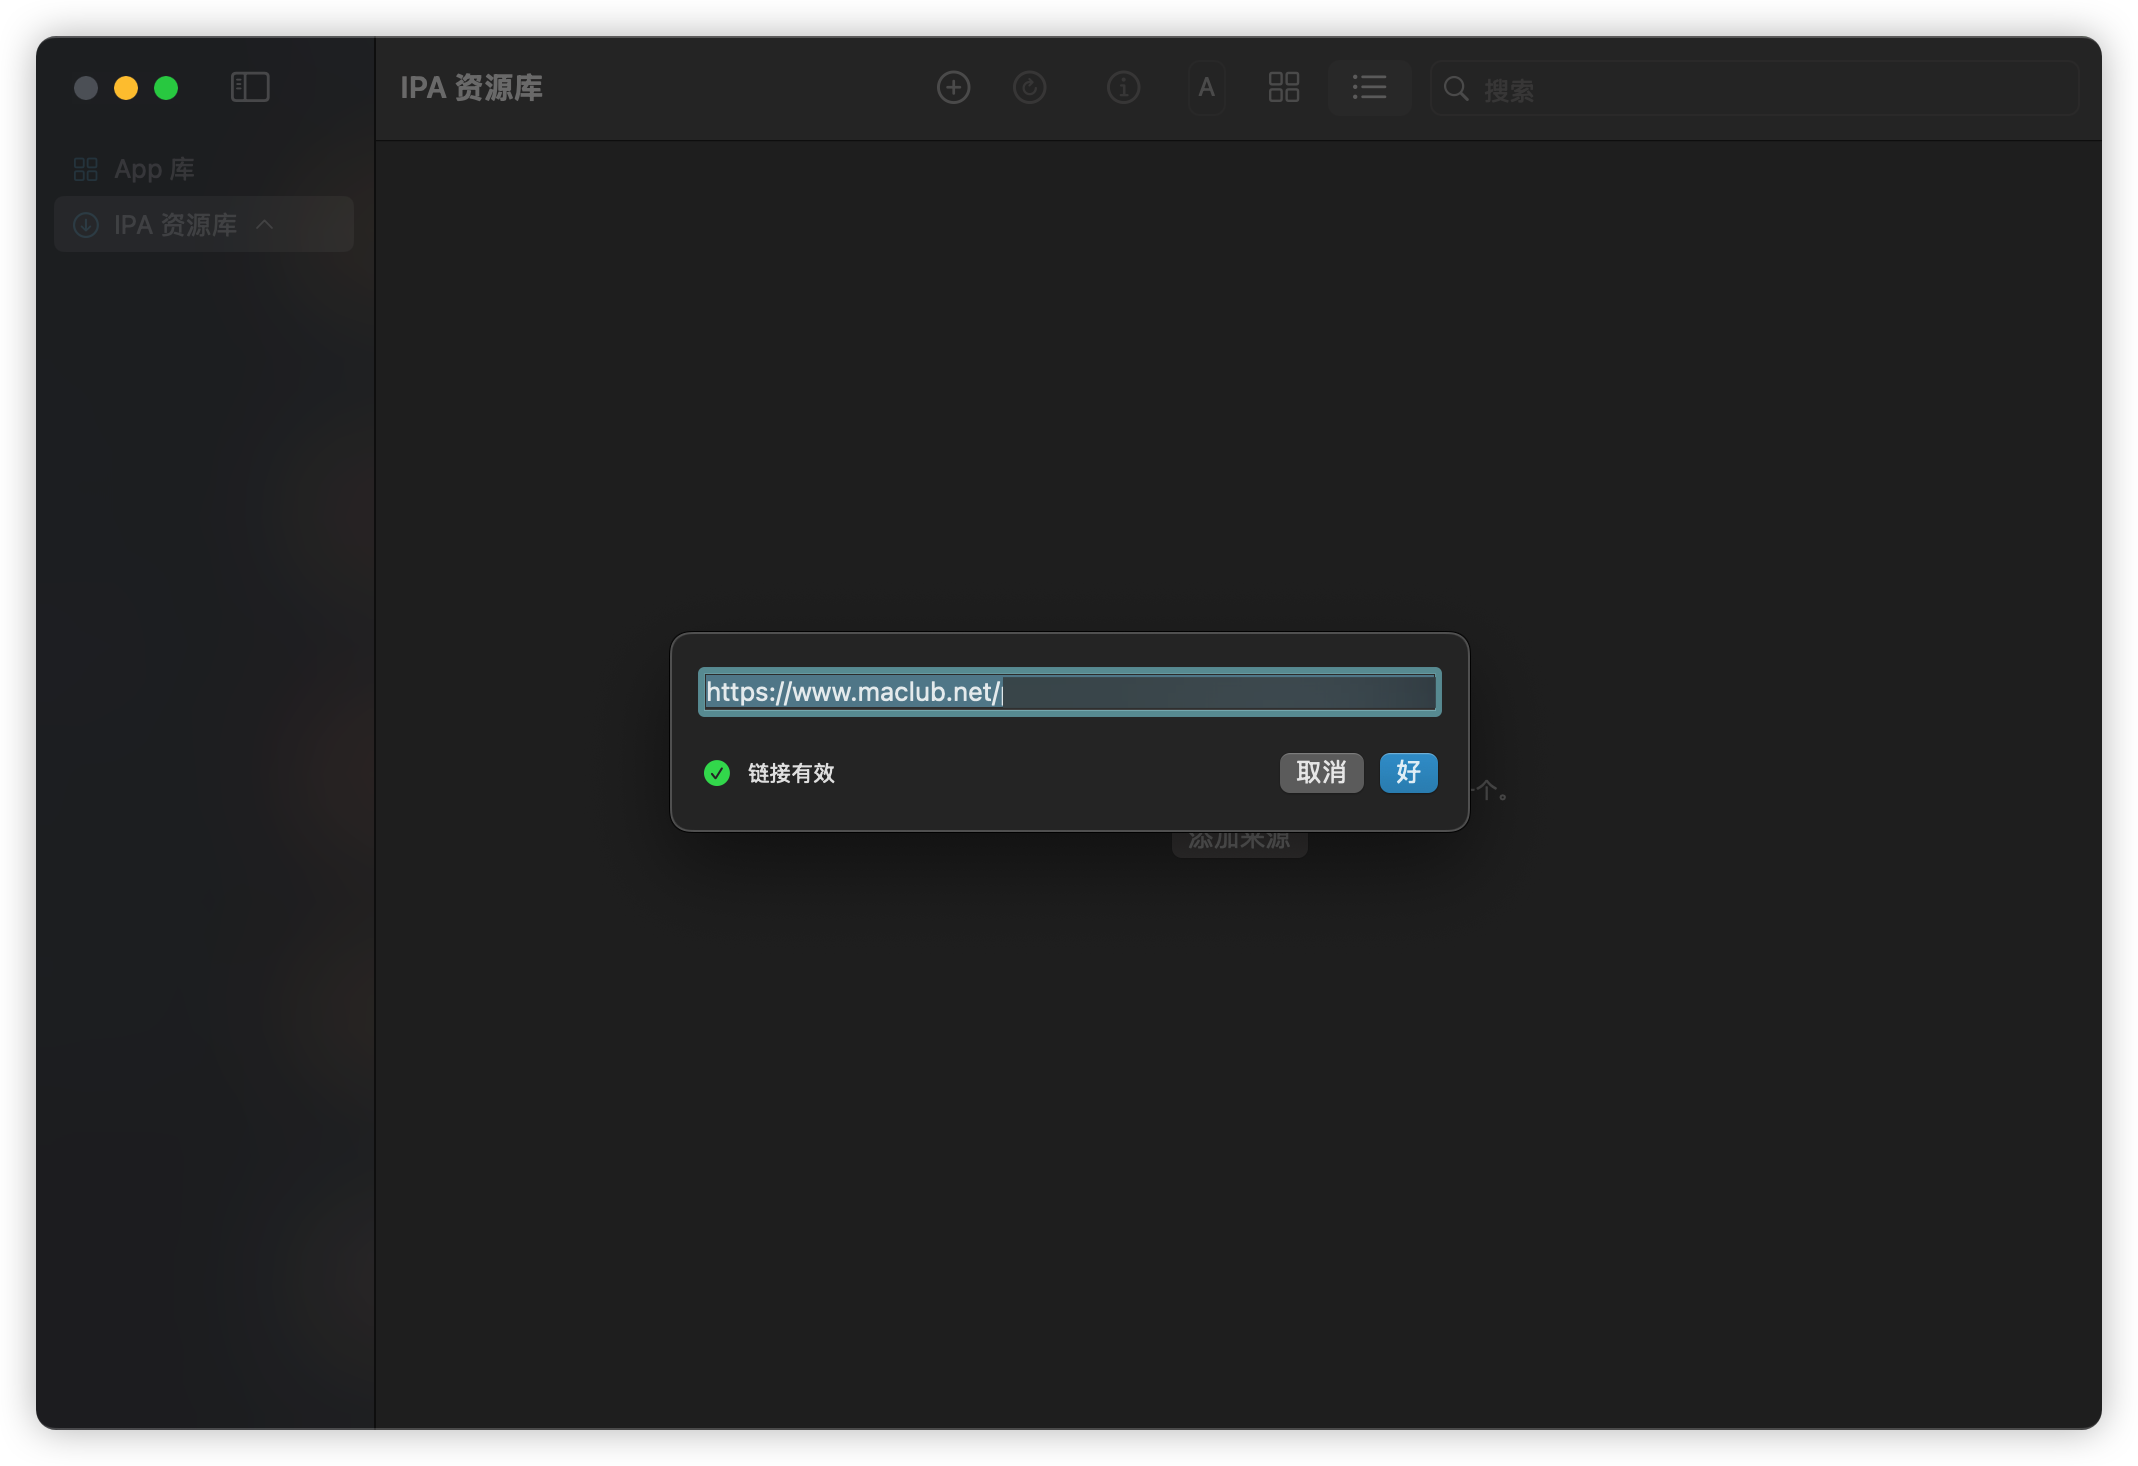Viewport: 2138px width, 1466px height.
Task: Click the 链接有效 status text
Action: tap(790, 773)
